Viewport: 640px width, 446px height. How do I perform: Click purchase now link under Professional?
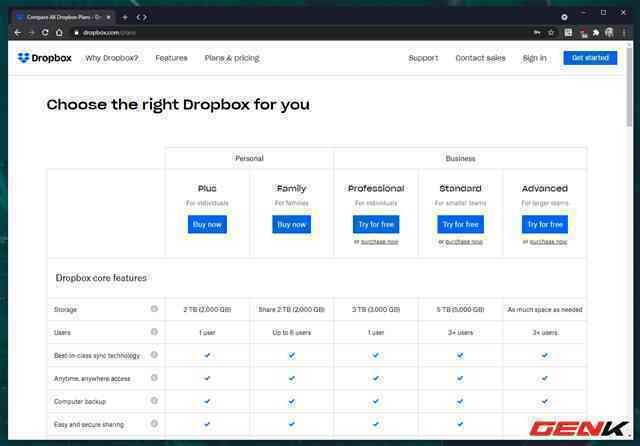click(x=380, y=242)
